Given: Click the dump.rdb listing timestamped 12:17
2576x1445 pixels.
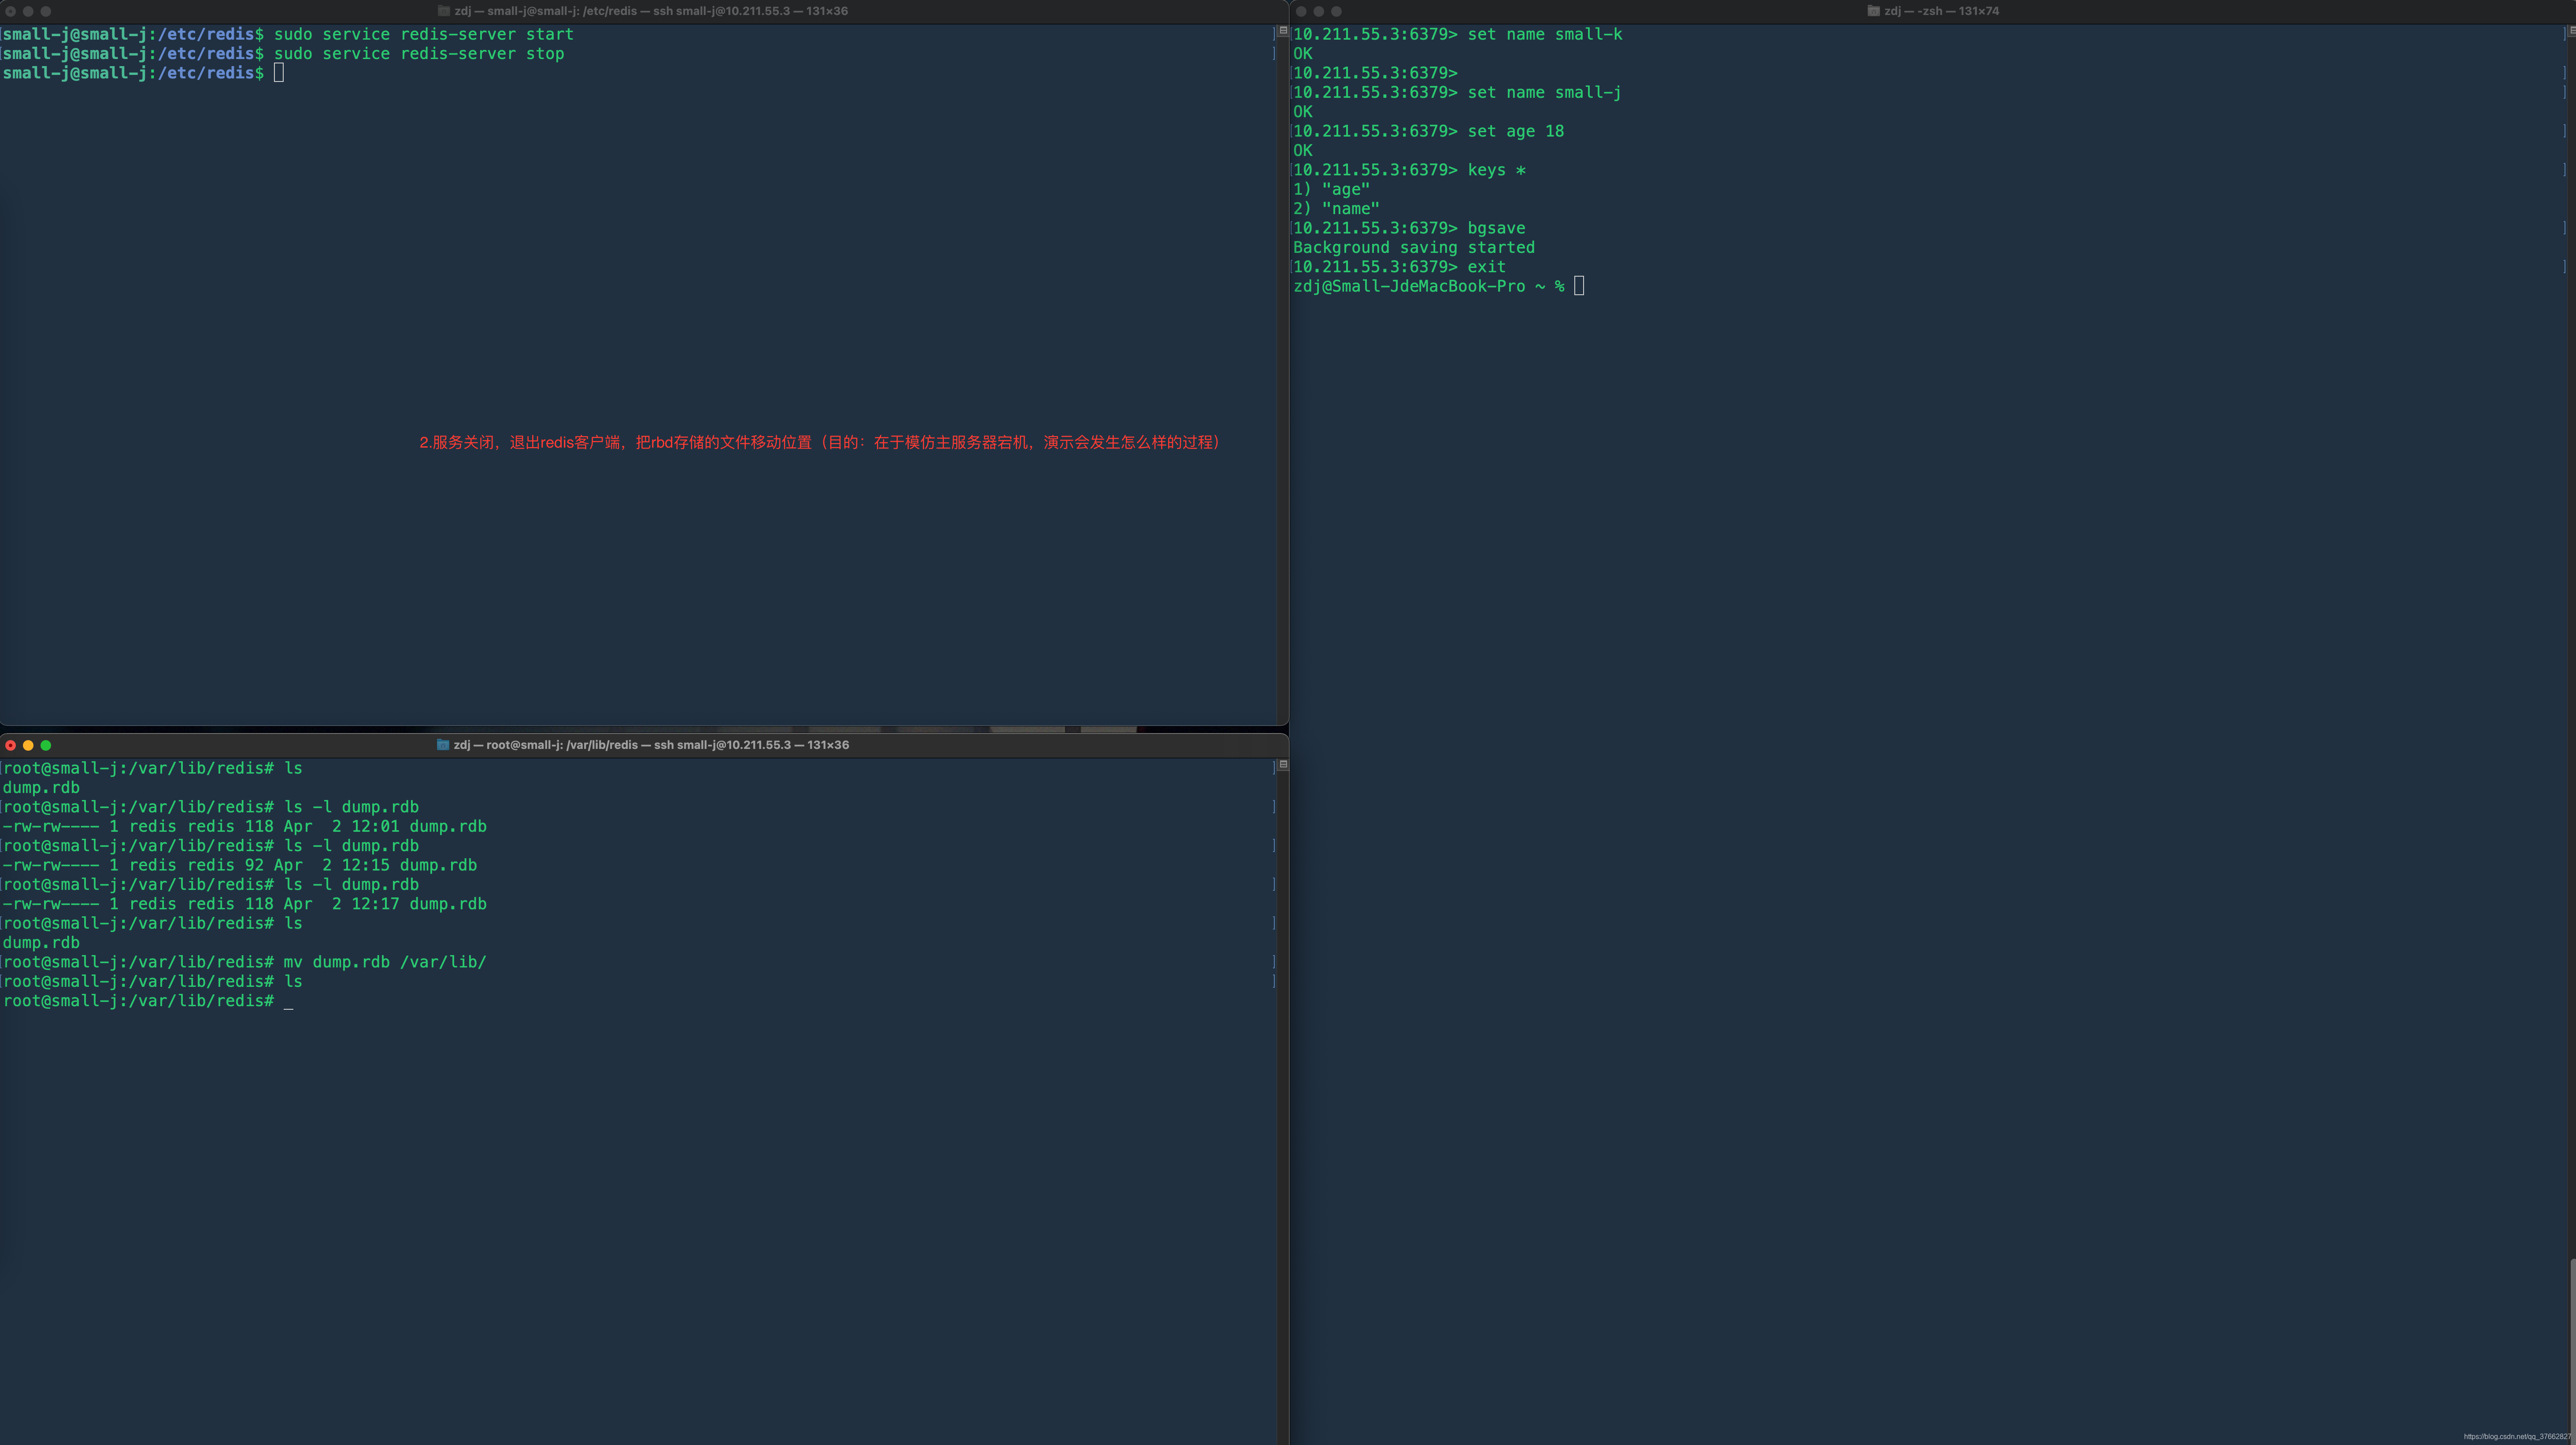Looking at the screenshot, I should pyautogui.click(x=245, y=904).
